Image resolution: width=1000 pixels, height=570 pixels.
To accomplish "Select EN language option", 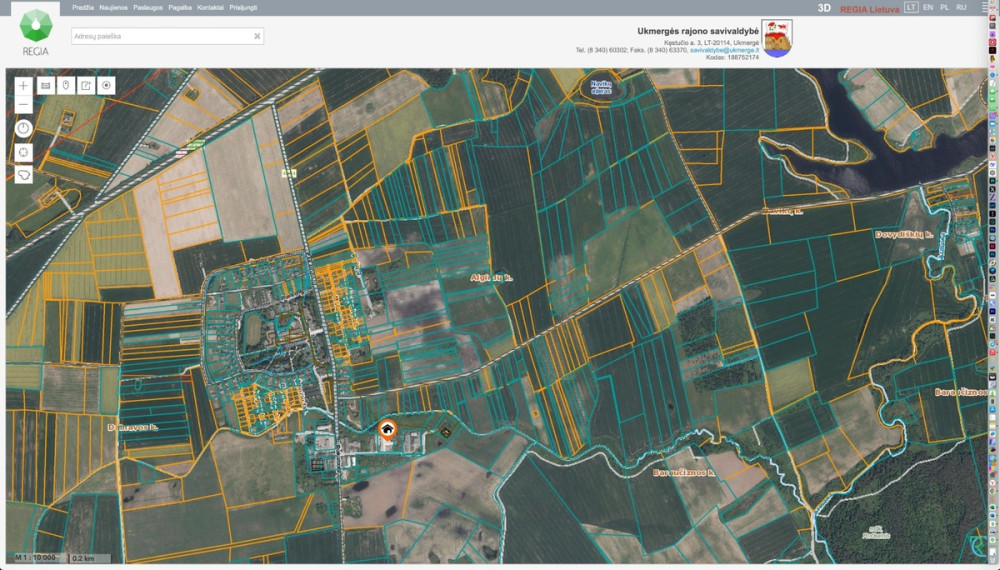I will tap(928, 8).
